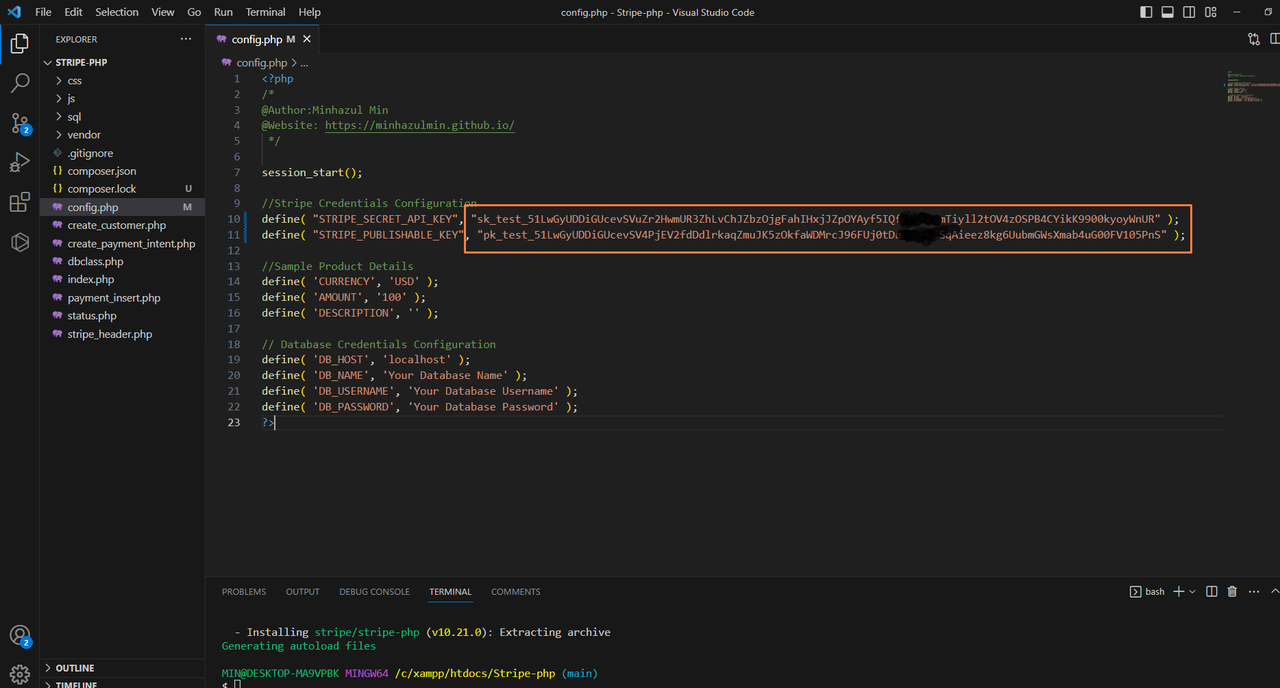Screen dimensions: 1280x688
Task: Open the Terminal menu
Action: (265, 12)
